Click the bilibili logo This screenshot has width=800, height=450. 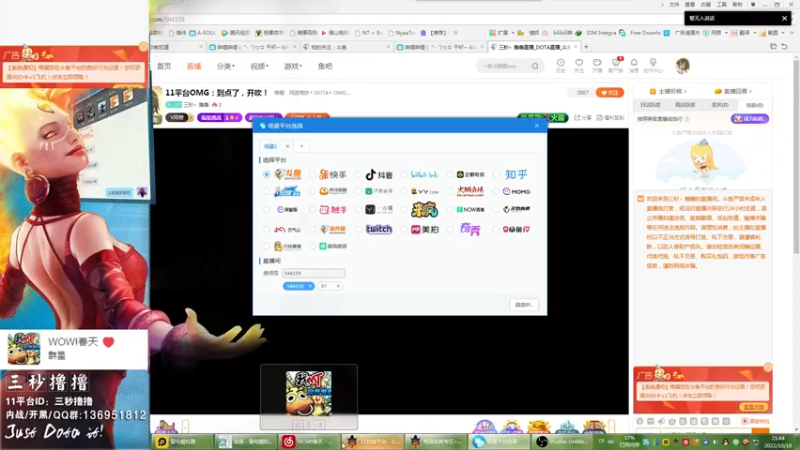[x=424, y=174]
